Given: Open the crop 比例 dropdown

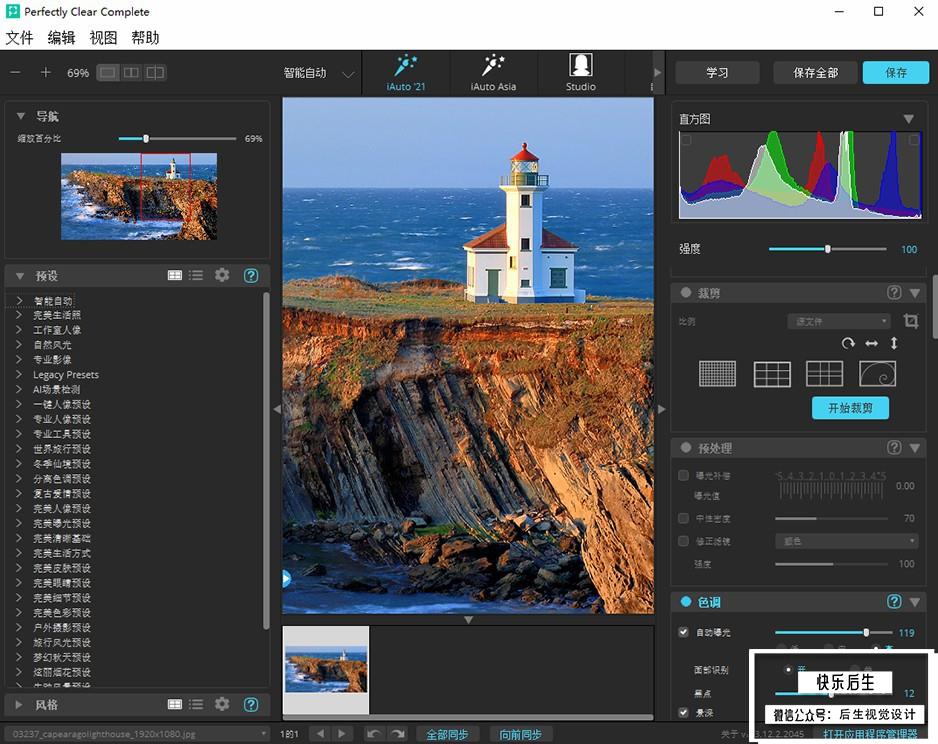Looking at the screenshot, I should [x=839, y=321].
